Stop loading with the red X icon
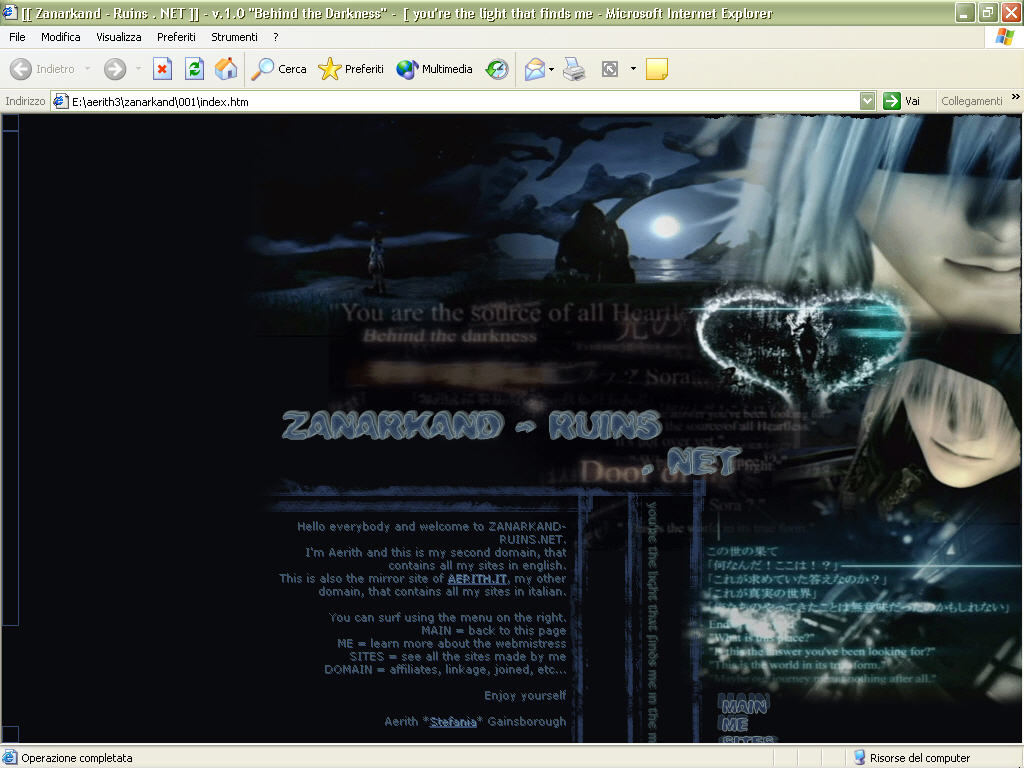The width and height of the screenshot is (1024, 768). (162, 69)
